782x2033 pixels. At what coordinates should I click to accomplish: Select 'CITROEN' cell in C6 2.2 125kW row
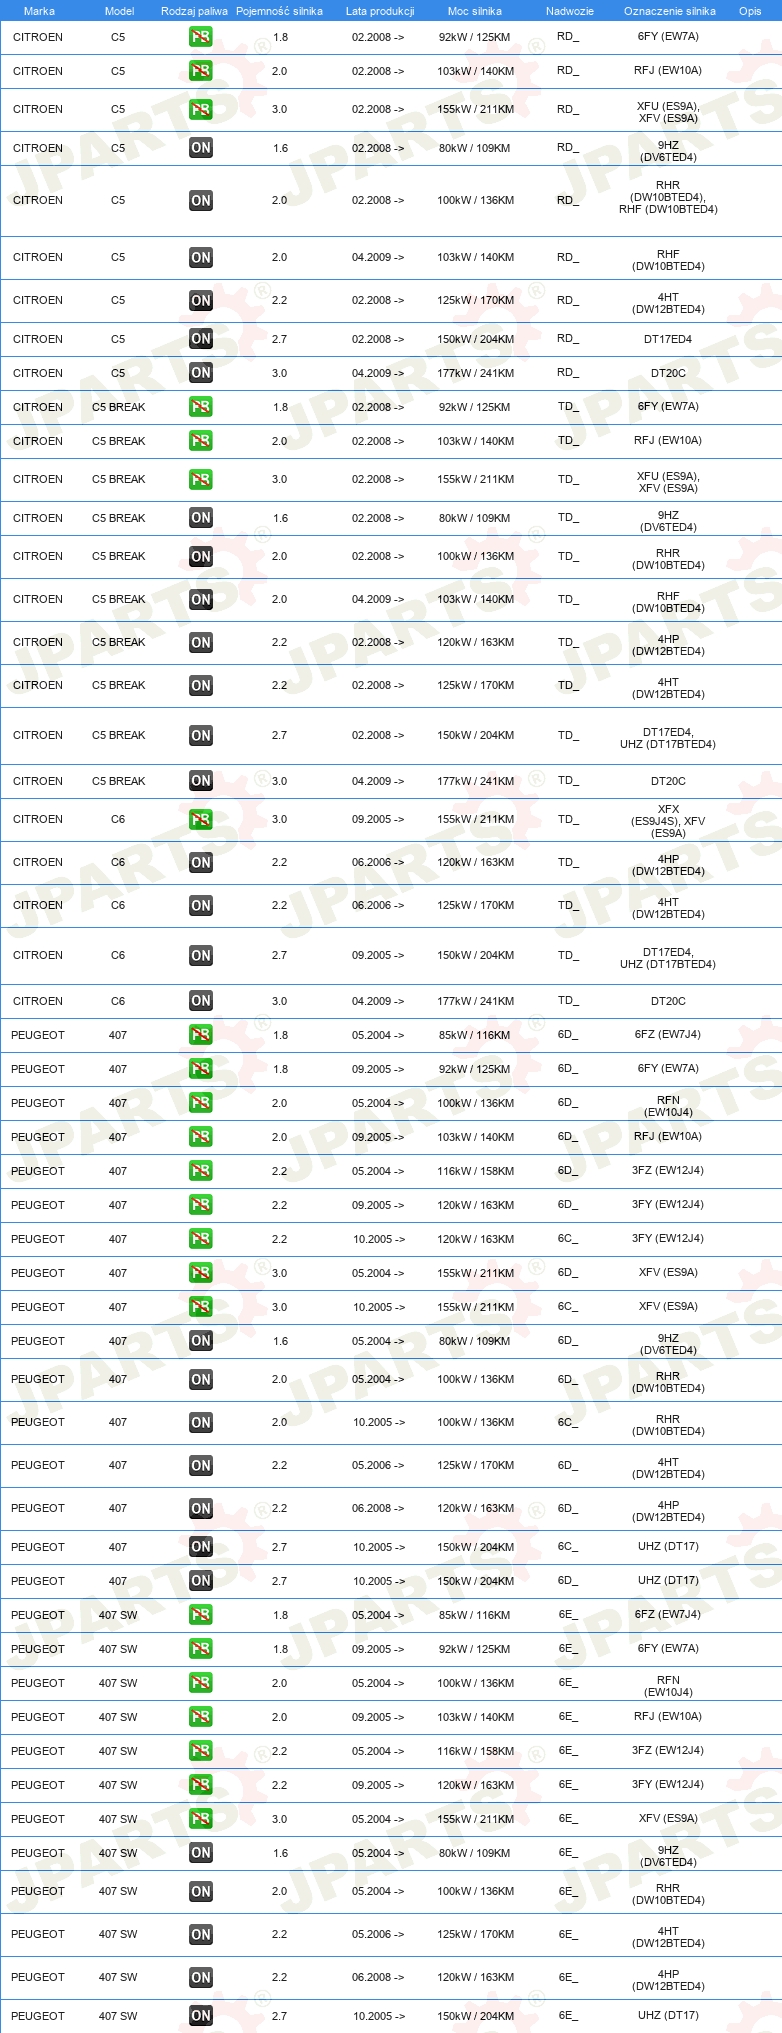pyautogui.click(x=38, y=905)
